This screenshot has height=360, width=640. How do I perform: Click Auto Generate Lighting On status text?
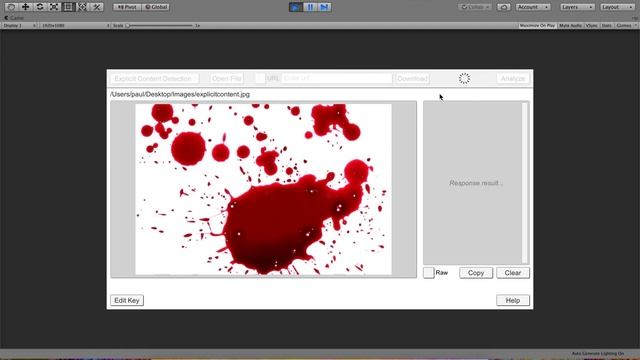[598, 353]
